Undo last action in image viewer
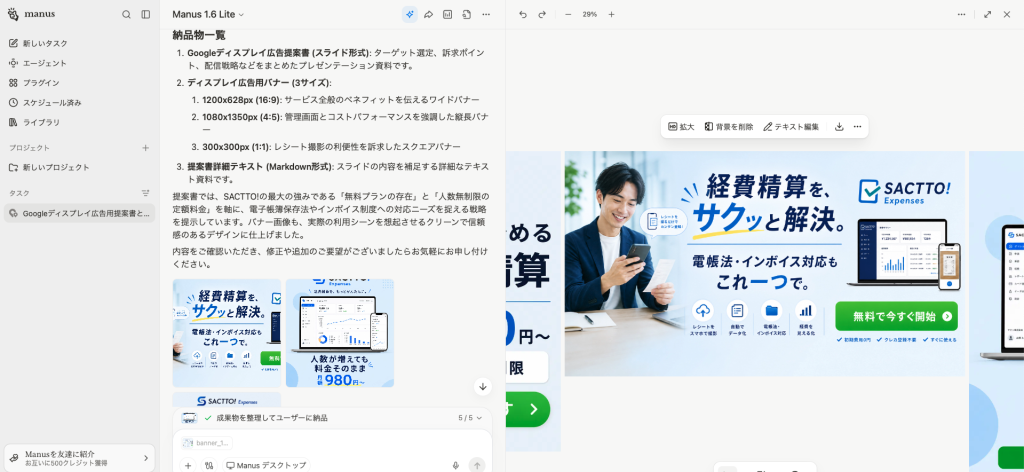The height and width of the screenshot is (472, 1024). click(x=522, y=14)
